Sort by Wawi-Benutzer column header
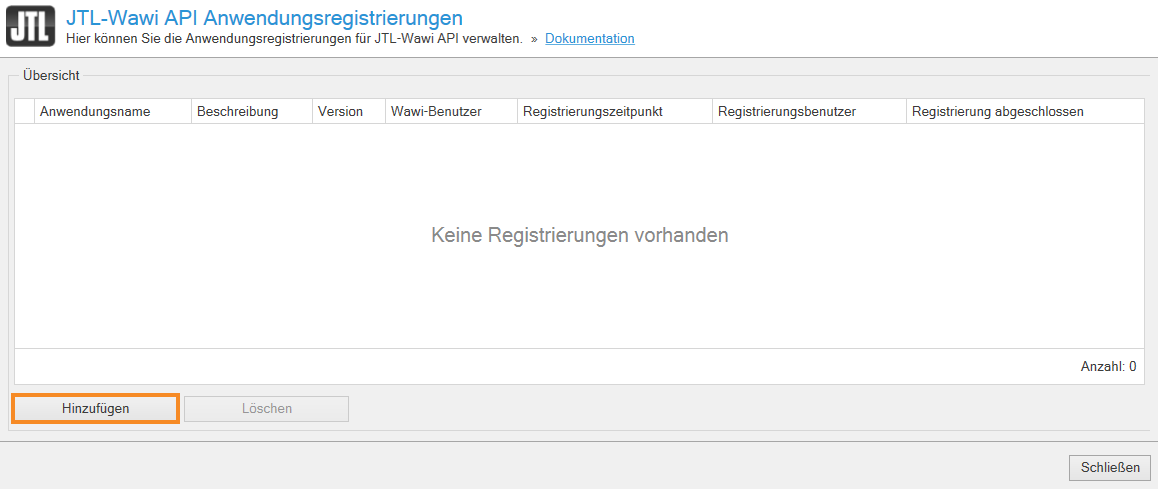 click(451, 112)
